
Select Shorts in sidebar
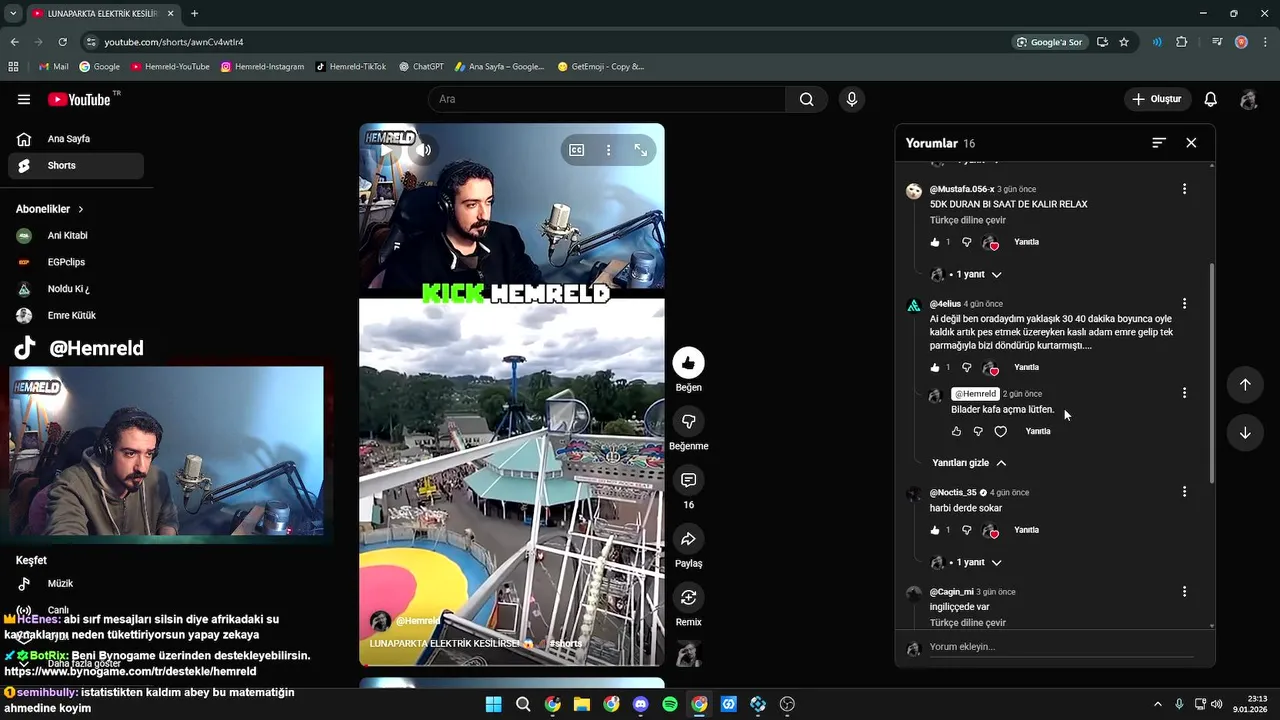(x=76, y=165)
